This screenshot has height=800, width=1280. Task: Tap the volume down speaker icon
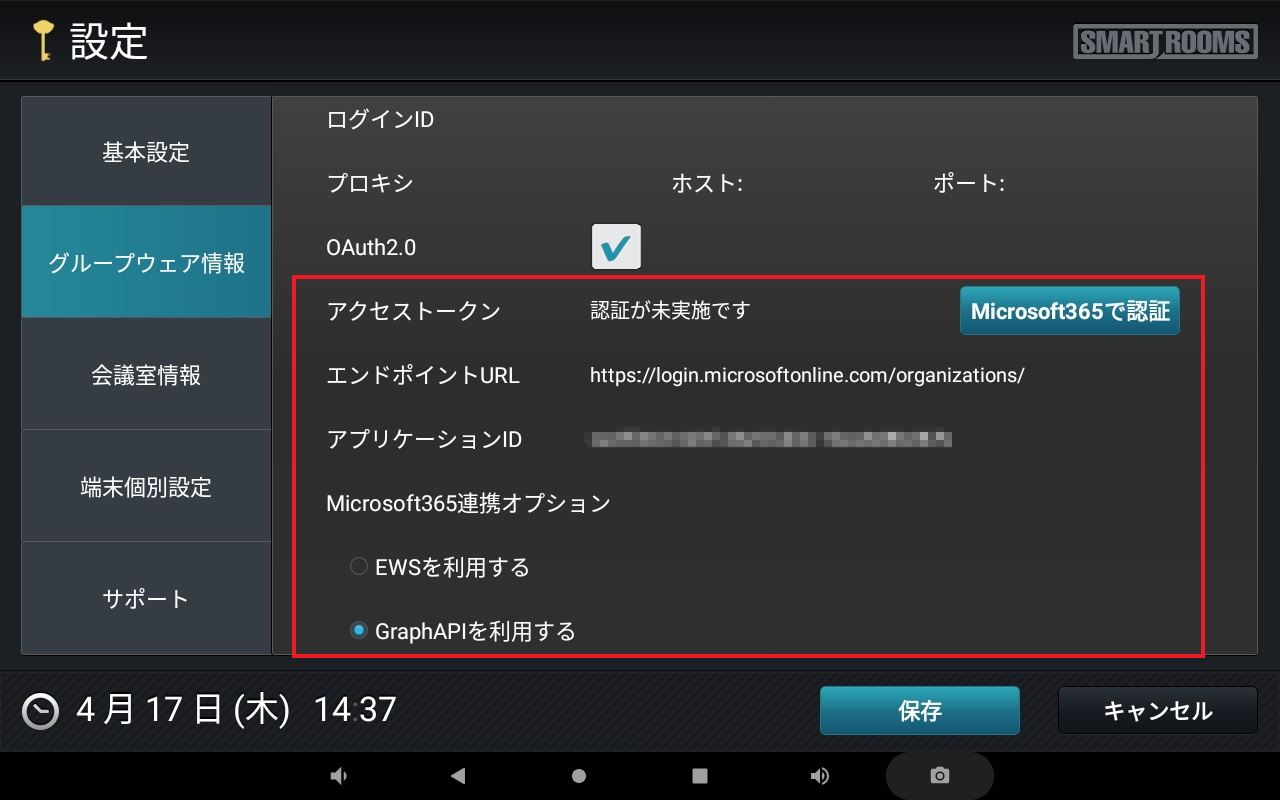(x=339, y=776)
